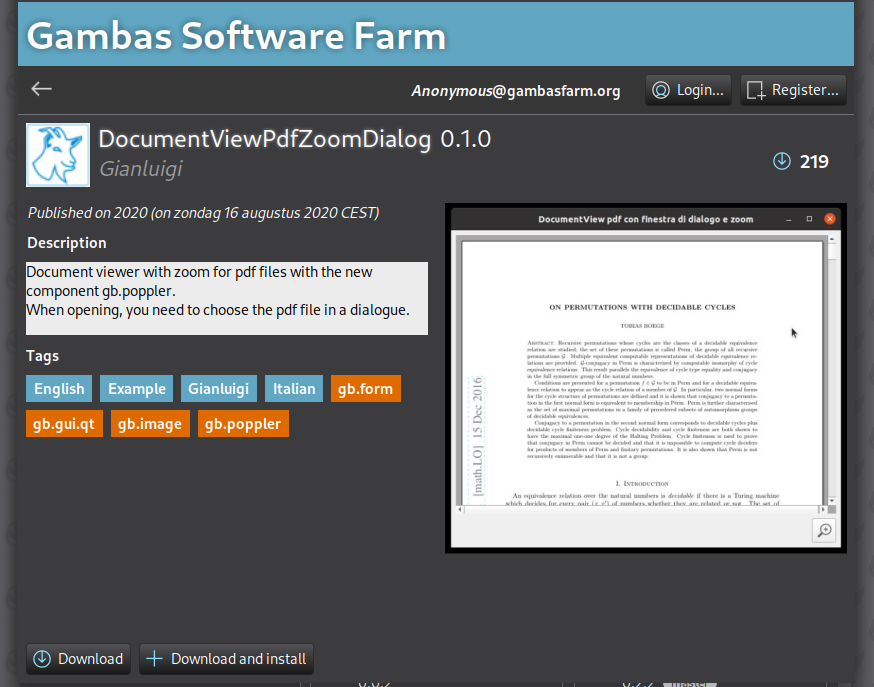The width and height of the screenshot is (874, 687).
Task: Click the download count icon beside 219
Action: pos(782,162)
